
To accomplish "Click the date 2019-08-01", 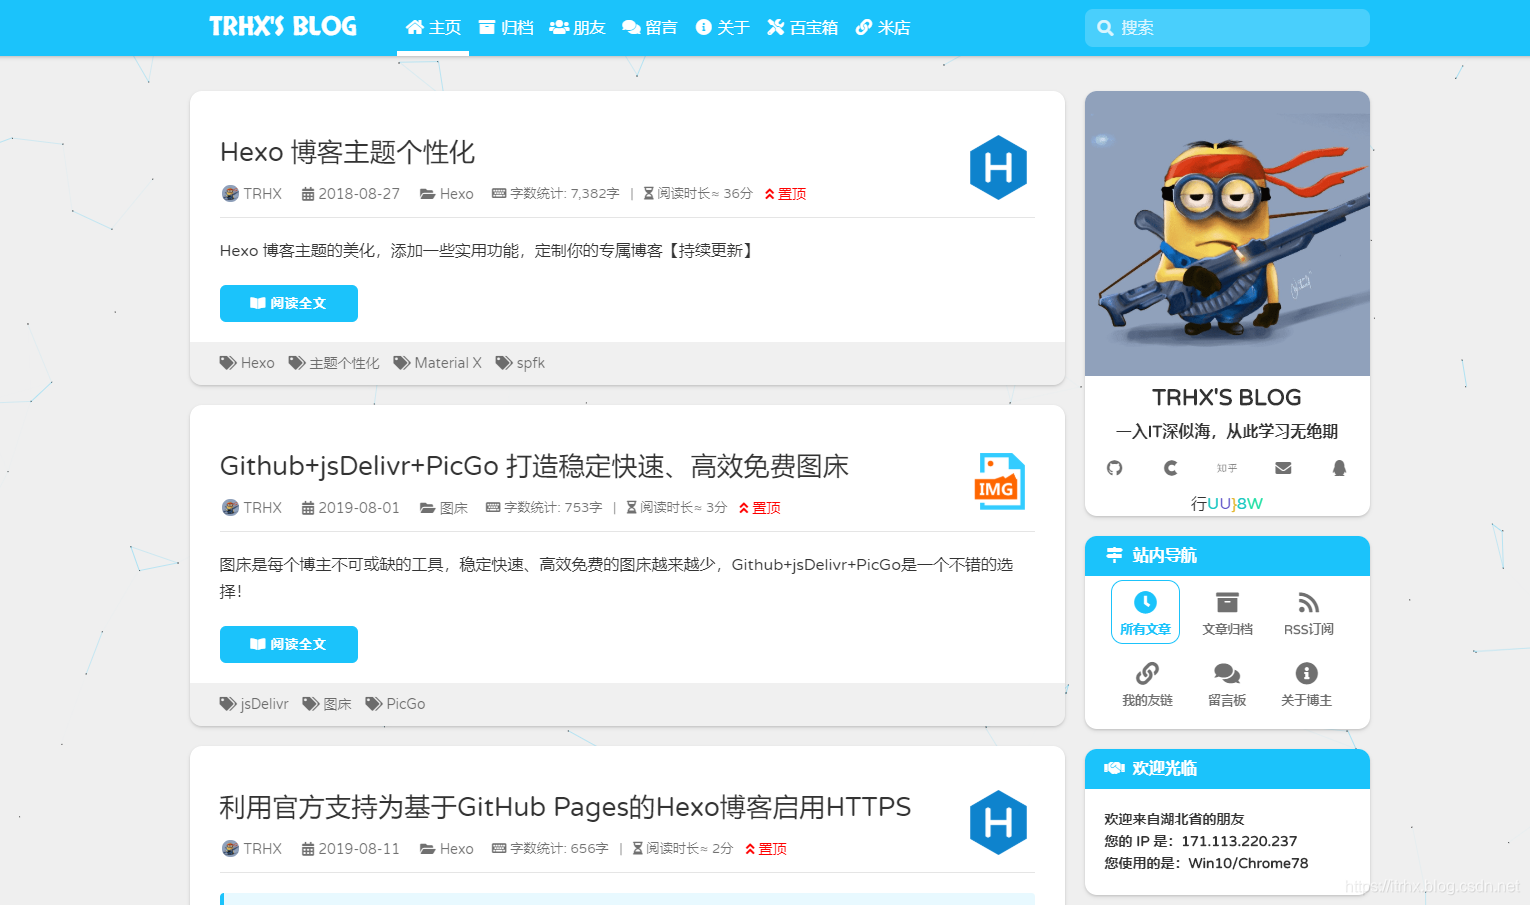I will pos(351,508).
